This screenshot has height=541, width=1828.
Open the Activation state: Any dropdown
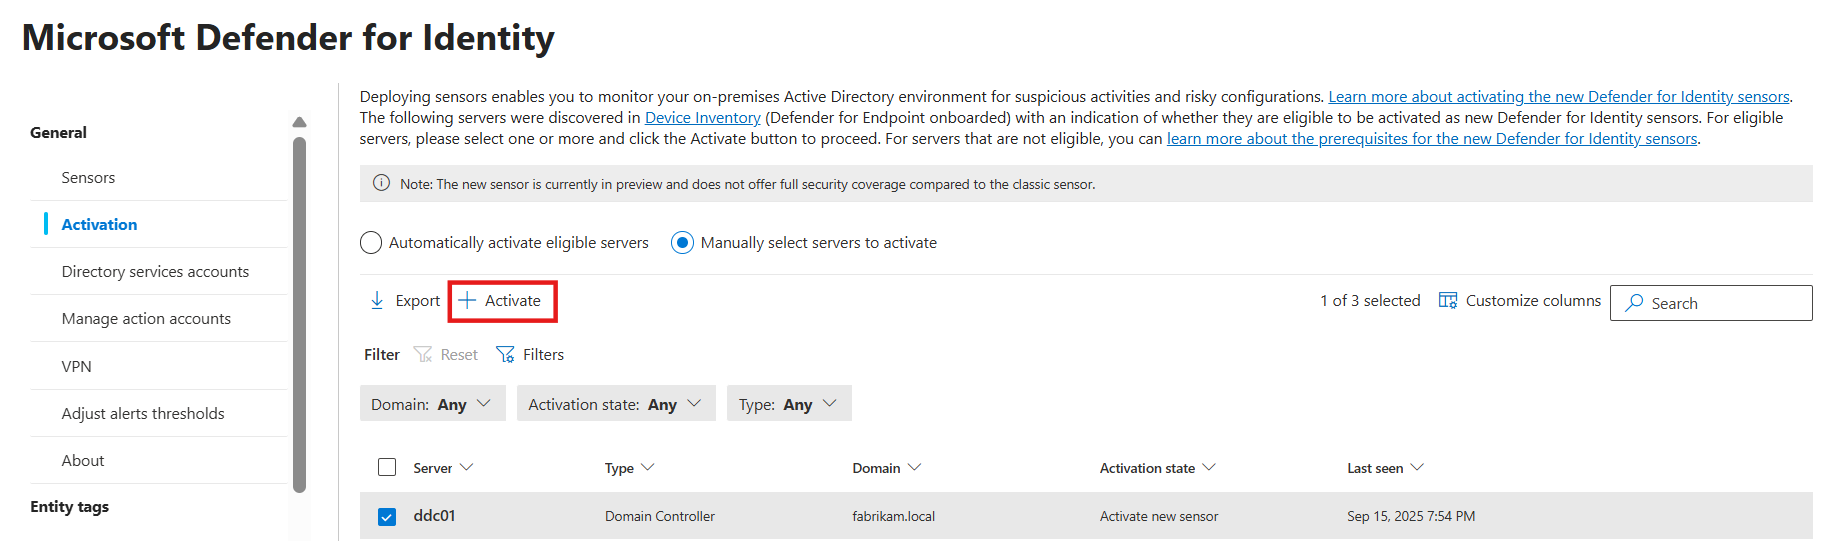click(615, 404)
